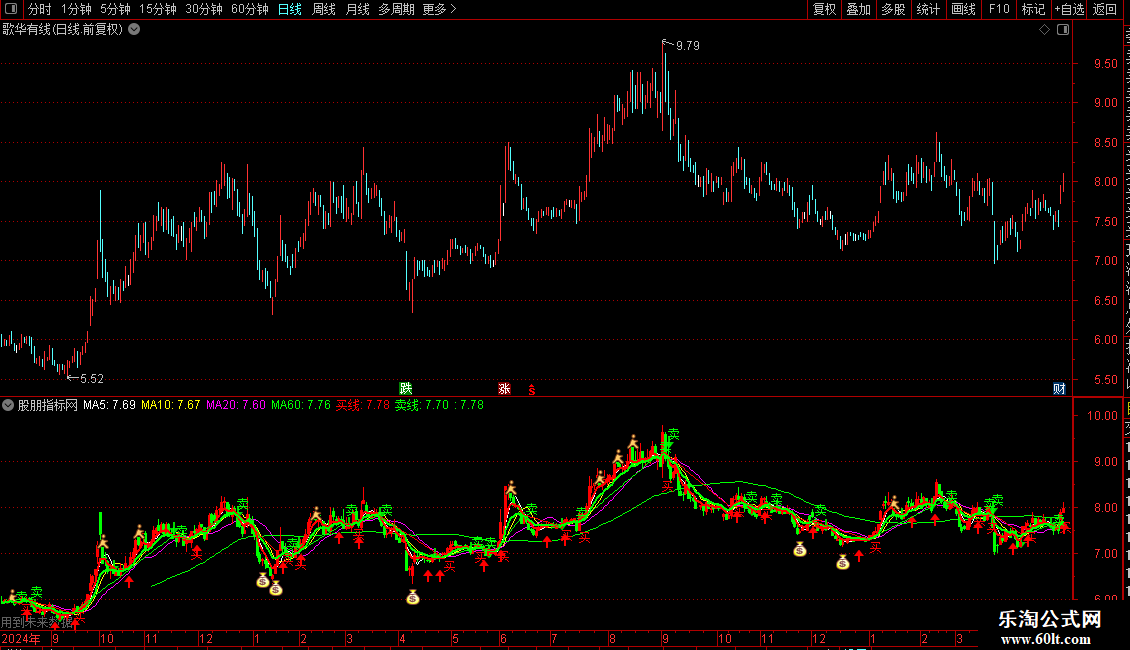The height and width of the screenshot is (650, 1130).
Task: Click the MA60: 7.76 value
Action: [x=301, y=405]
